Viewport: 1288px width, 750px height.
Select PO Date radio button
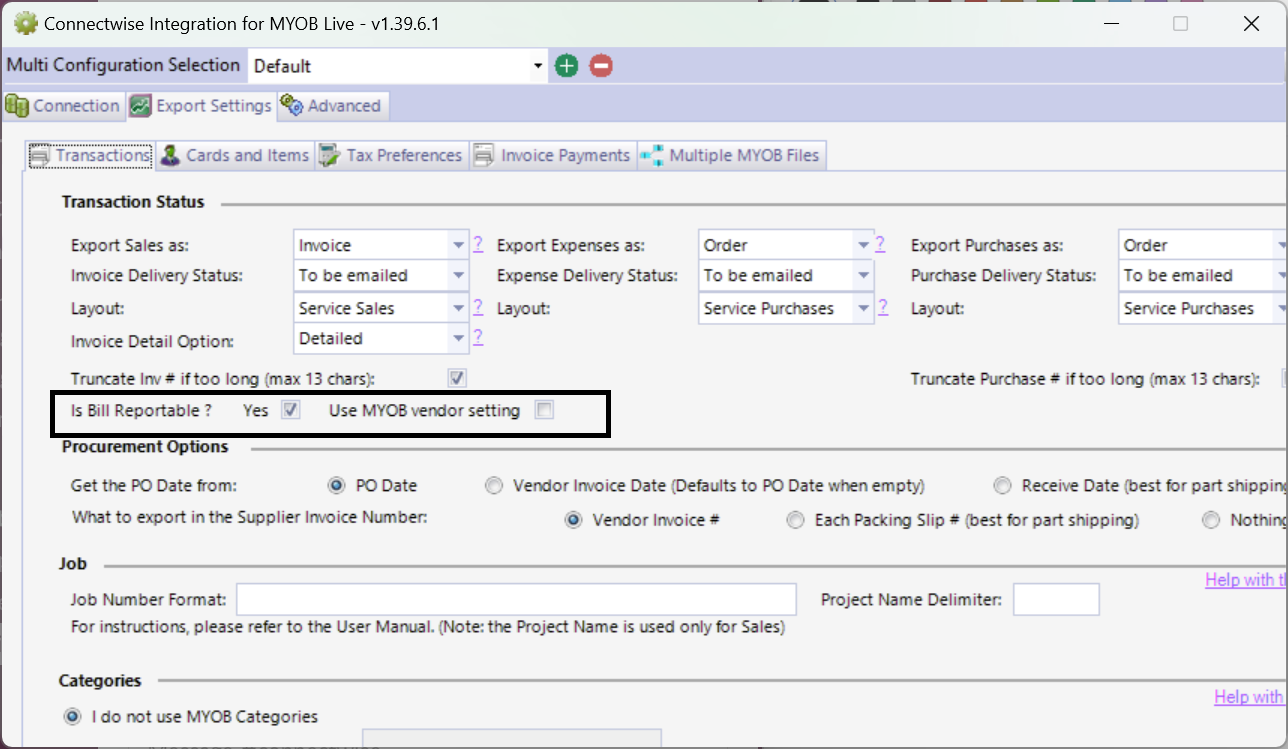tap(337, 486)
